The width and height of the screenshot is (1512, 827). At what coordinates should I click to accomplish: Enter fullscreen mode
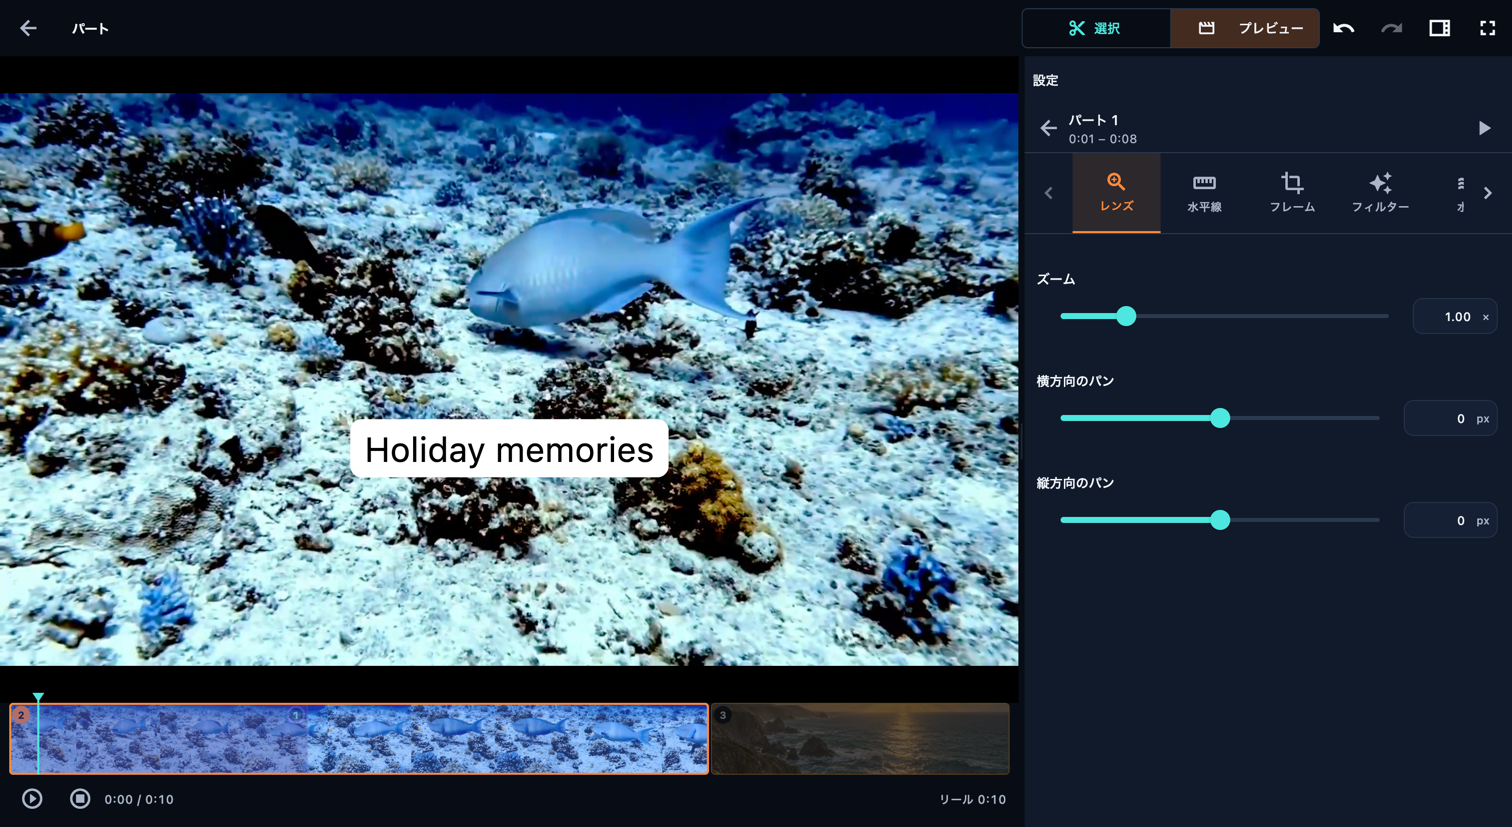(x=1487, y=28)
